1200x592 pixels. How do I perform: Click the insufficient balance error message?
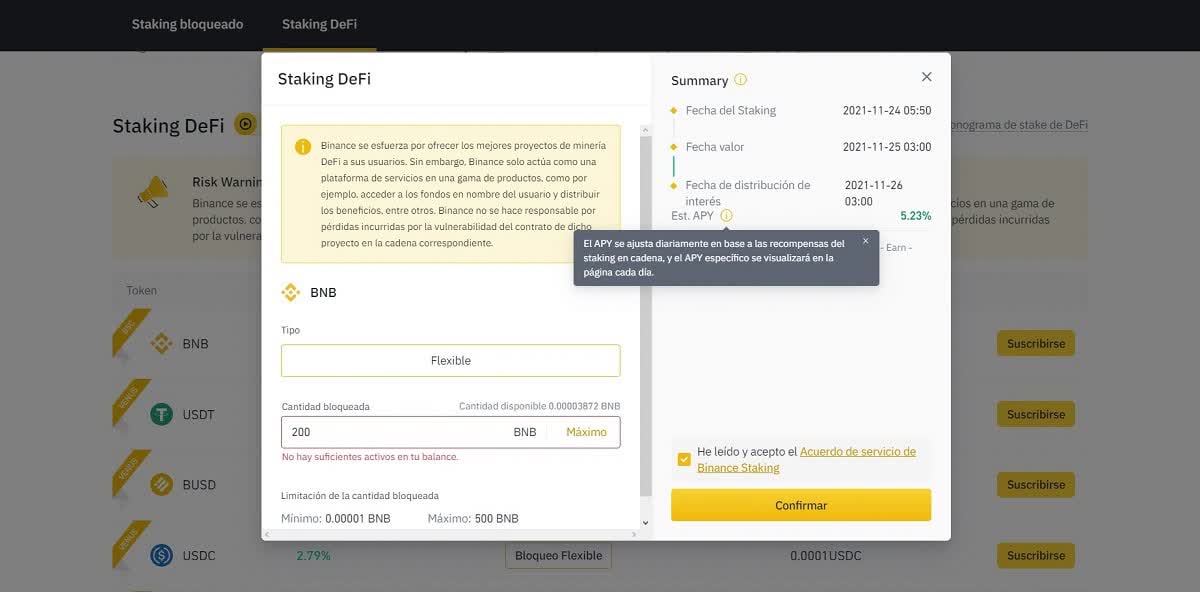tap(370, 457)
